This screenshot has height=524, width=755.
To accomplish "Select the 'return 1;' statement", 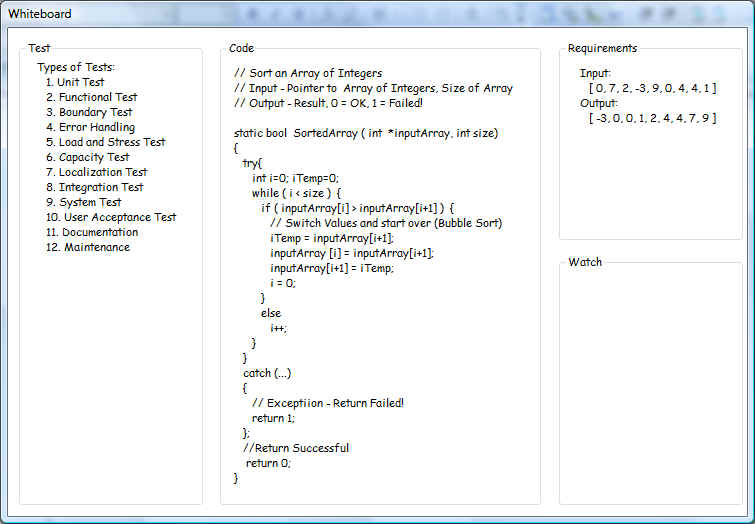I will pyautogui.click(x=273, y=418).
